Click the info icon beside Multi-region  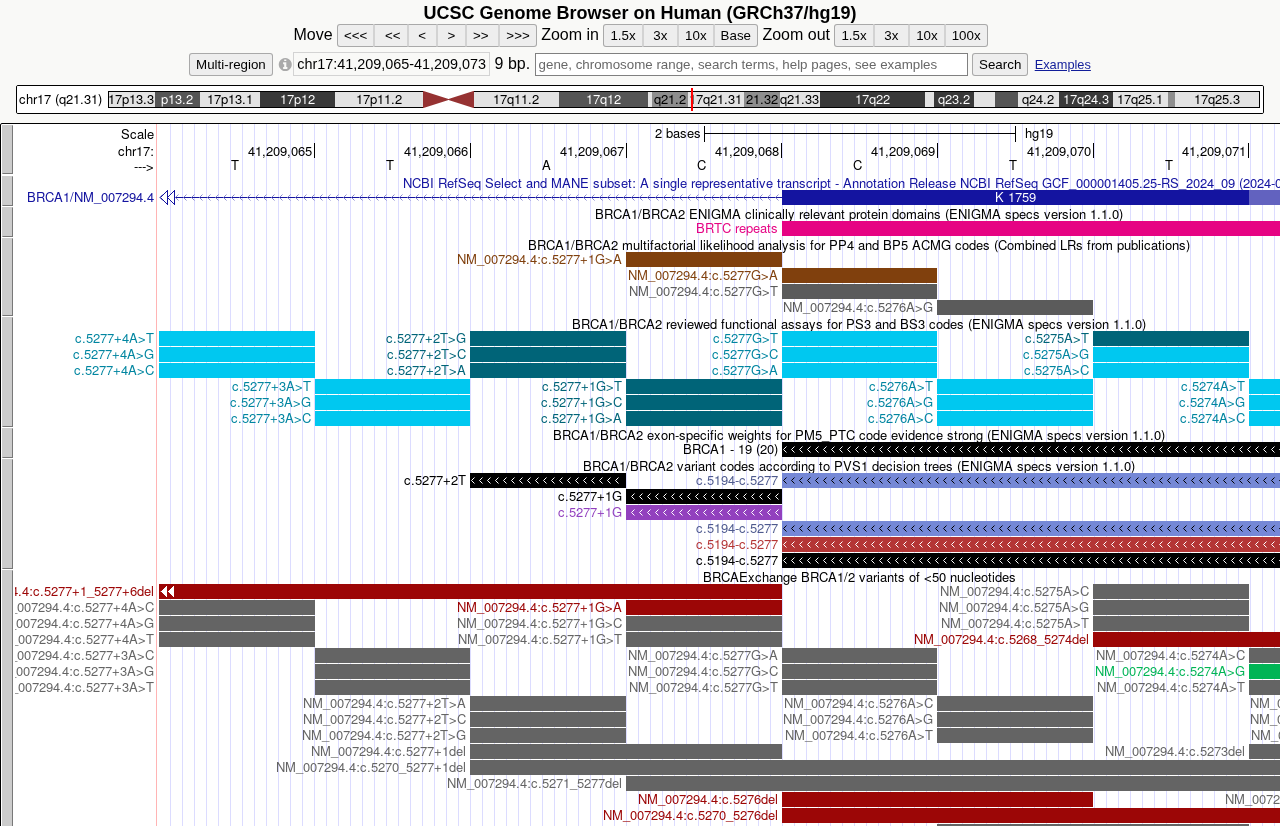[x=285, y=65]
